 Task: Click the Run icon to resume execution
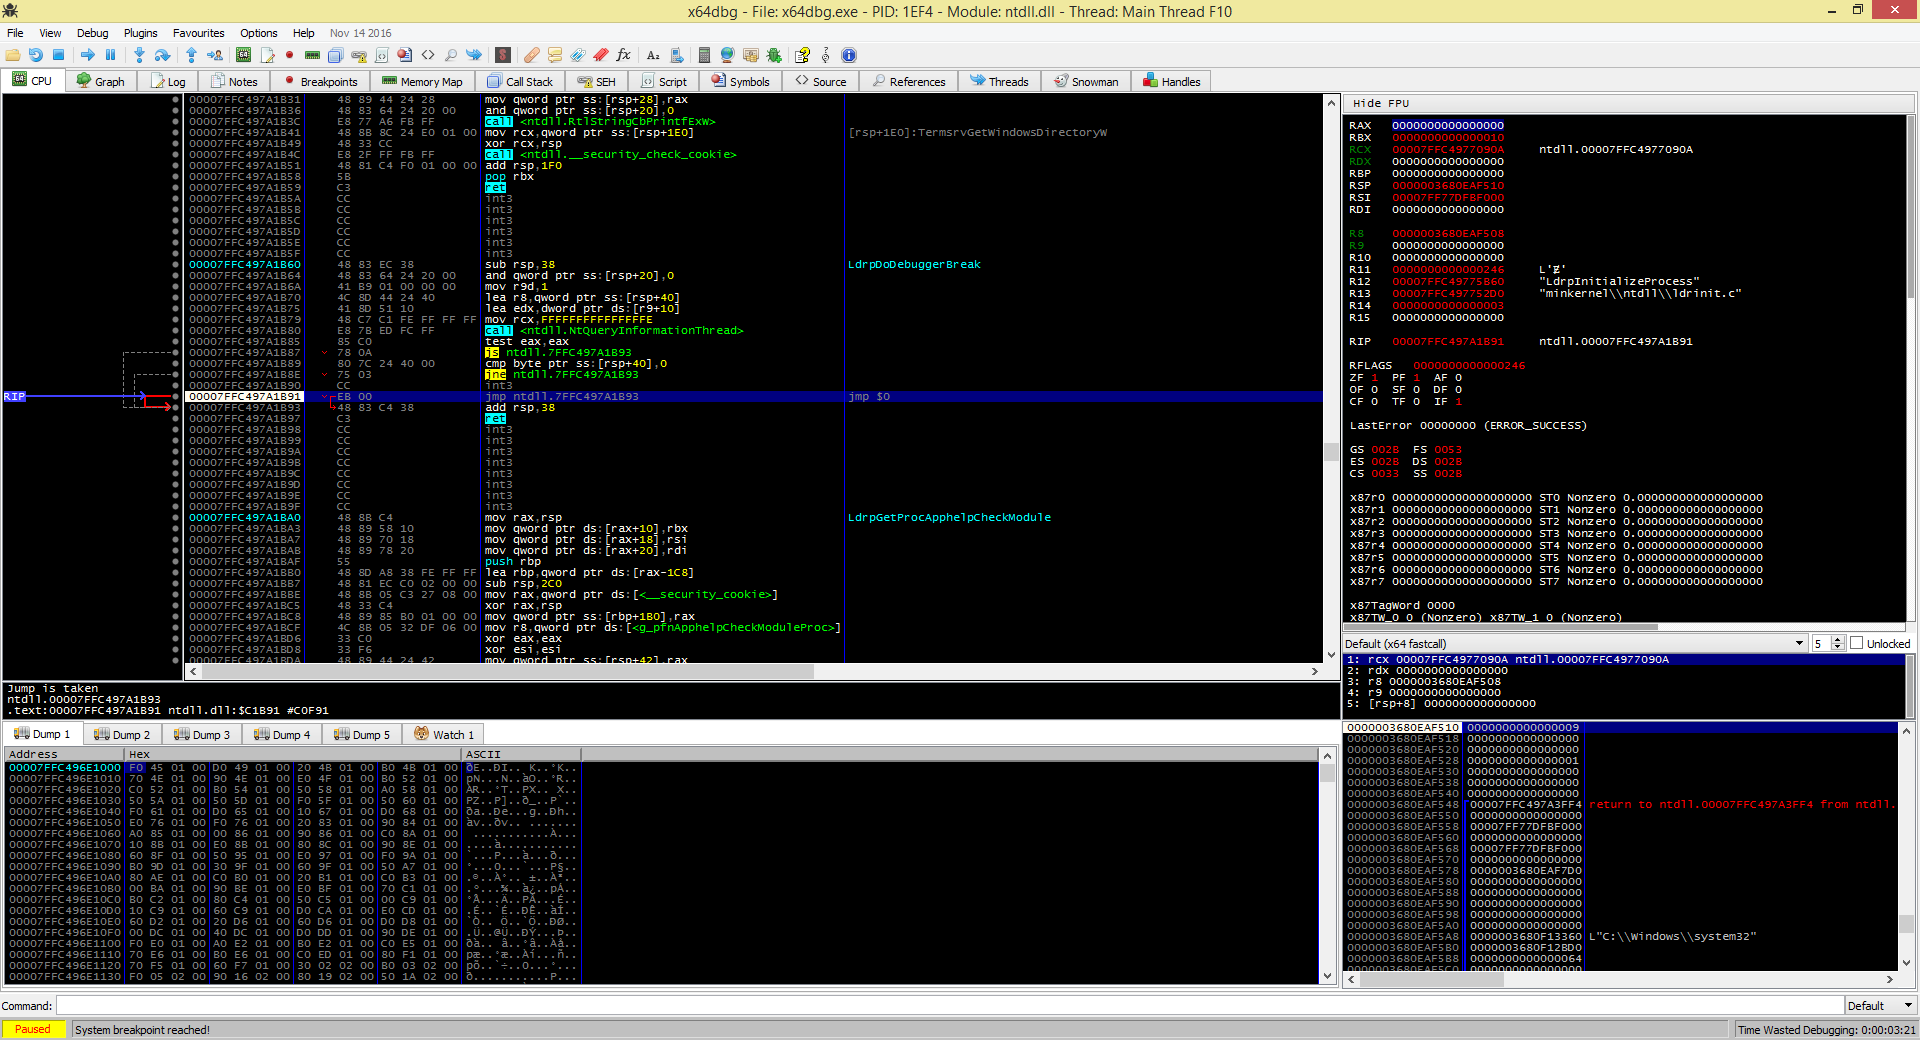click(x=88, y=55)
